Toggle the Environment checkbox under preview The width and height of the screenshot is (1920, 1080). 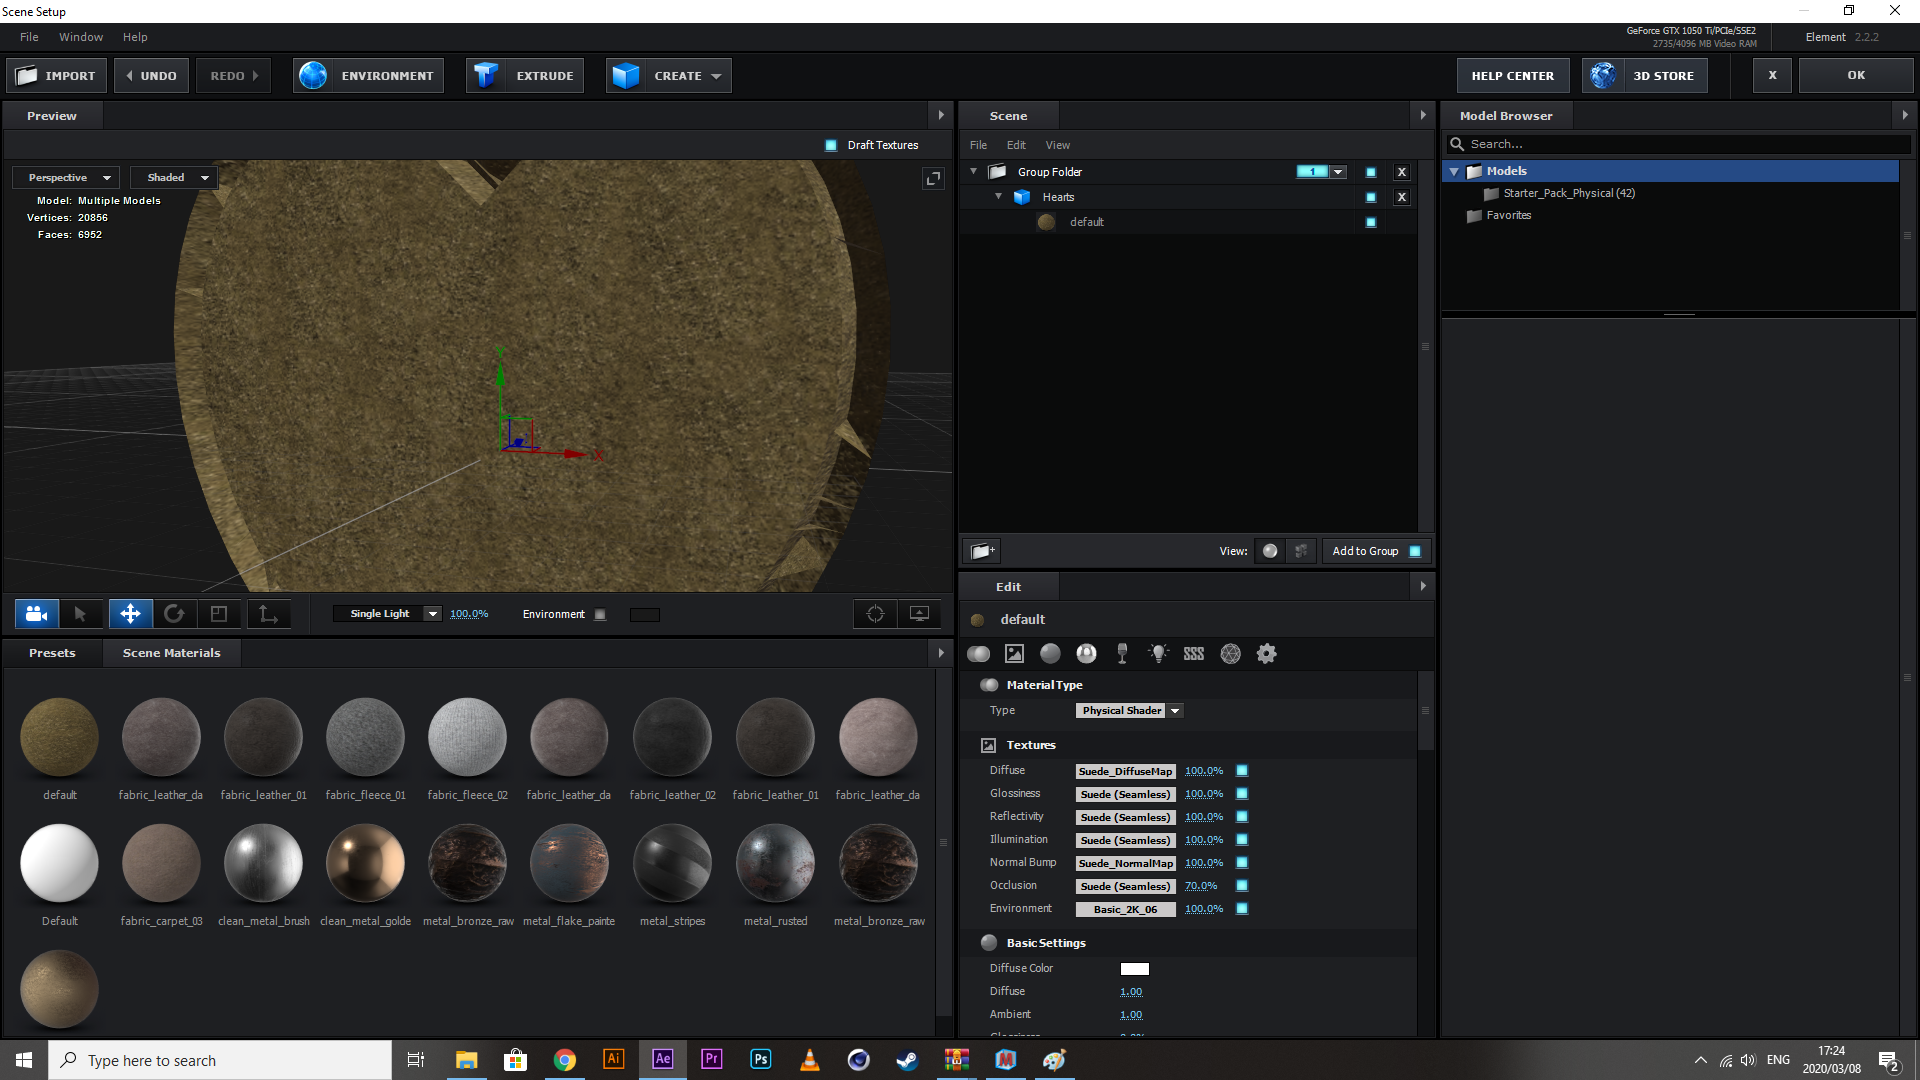[x=600, y=615]
